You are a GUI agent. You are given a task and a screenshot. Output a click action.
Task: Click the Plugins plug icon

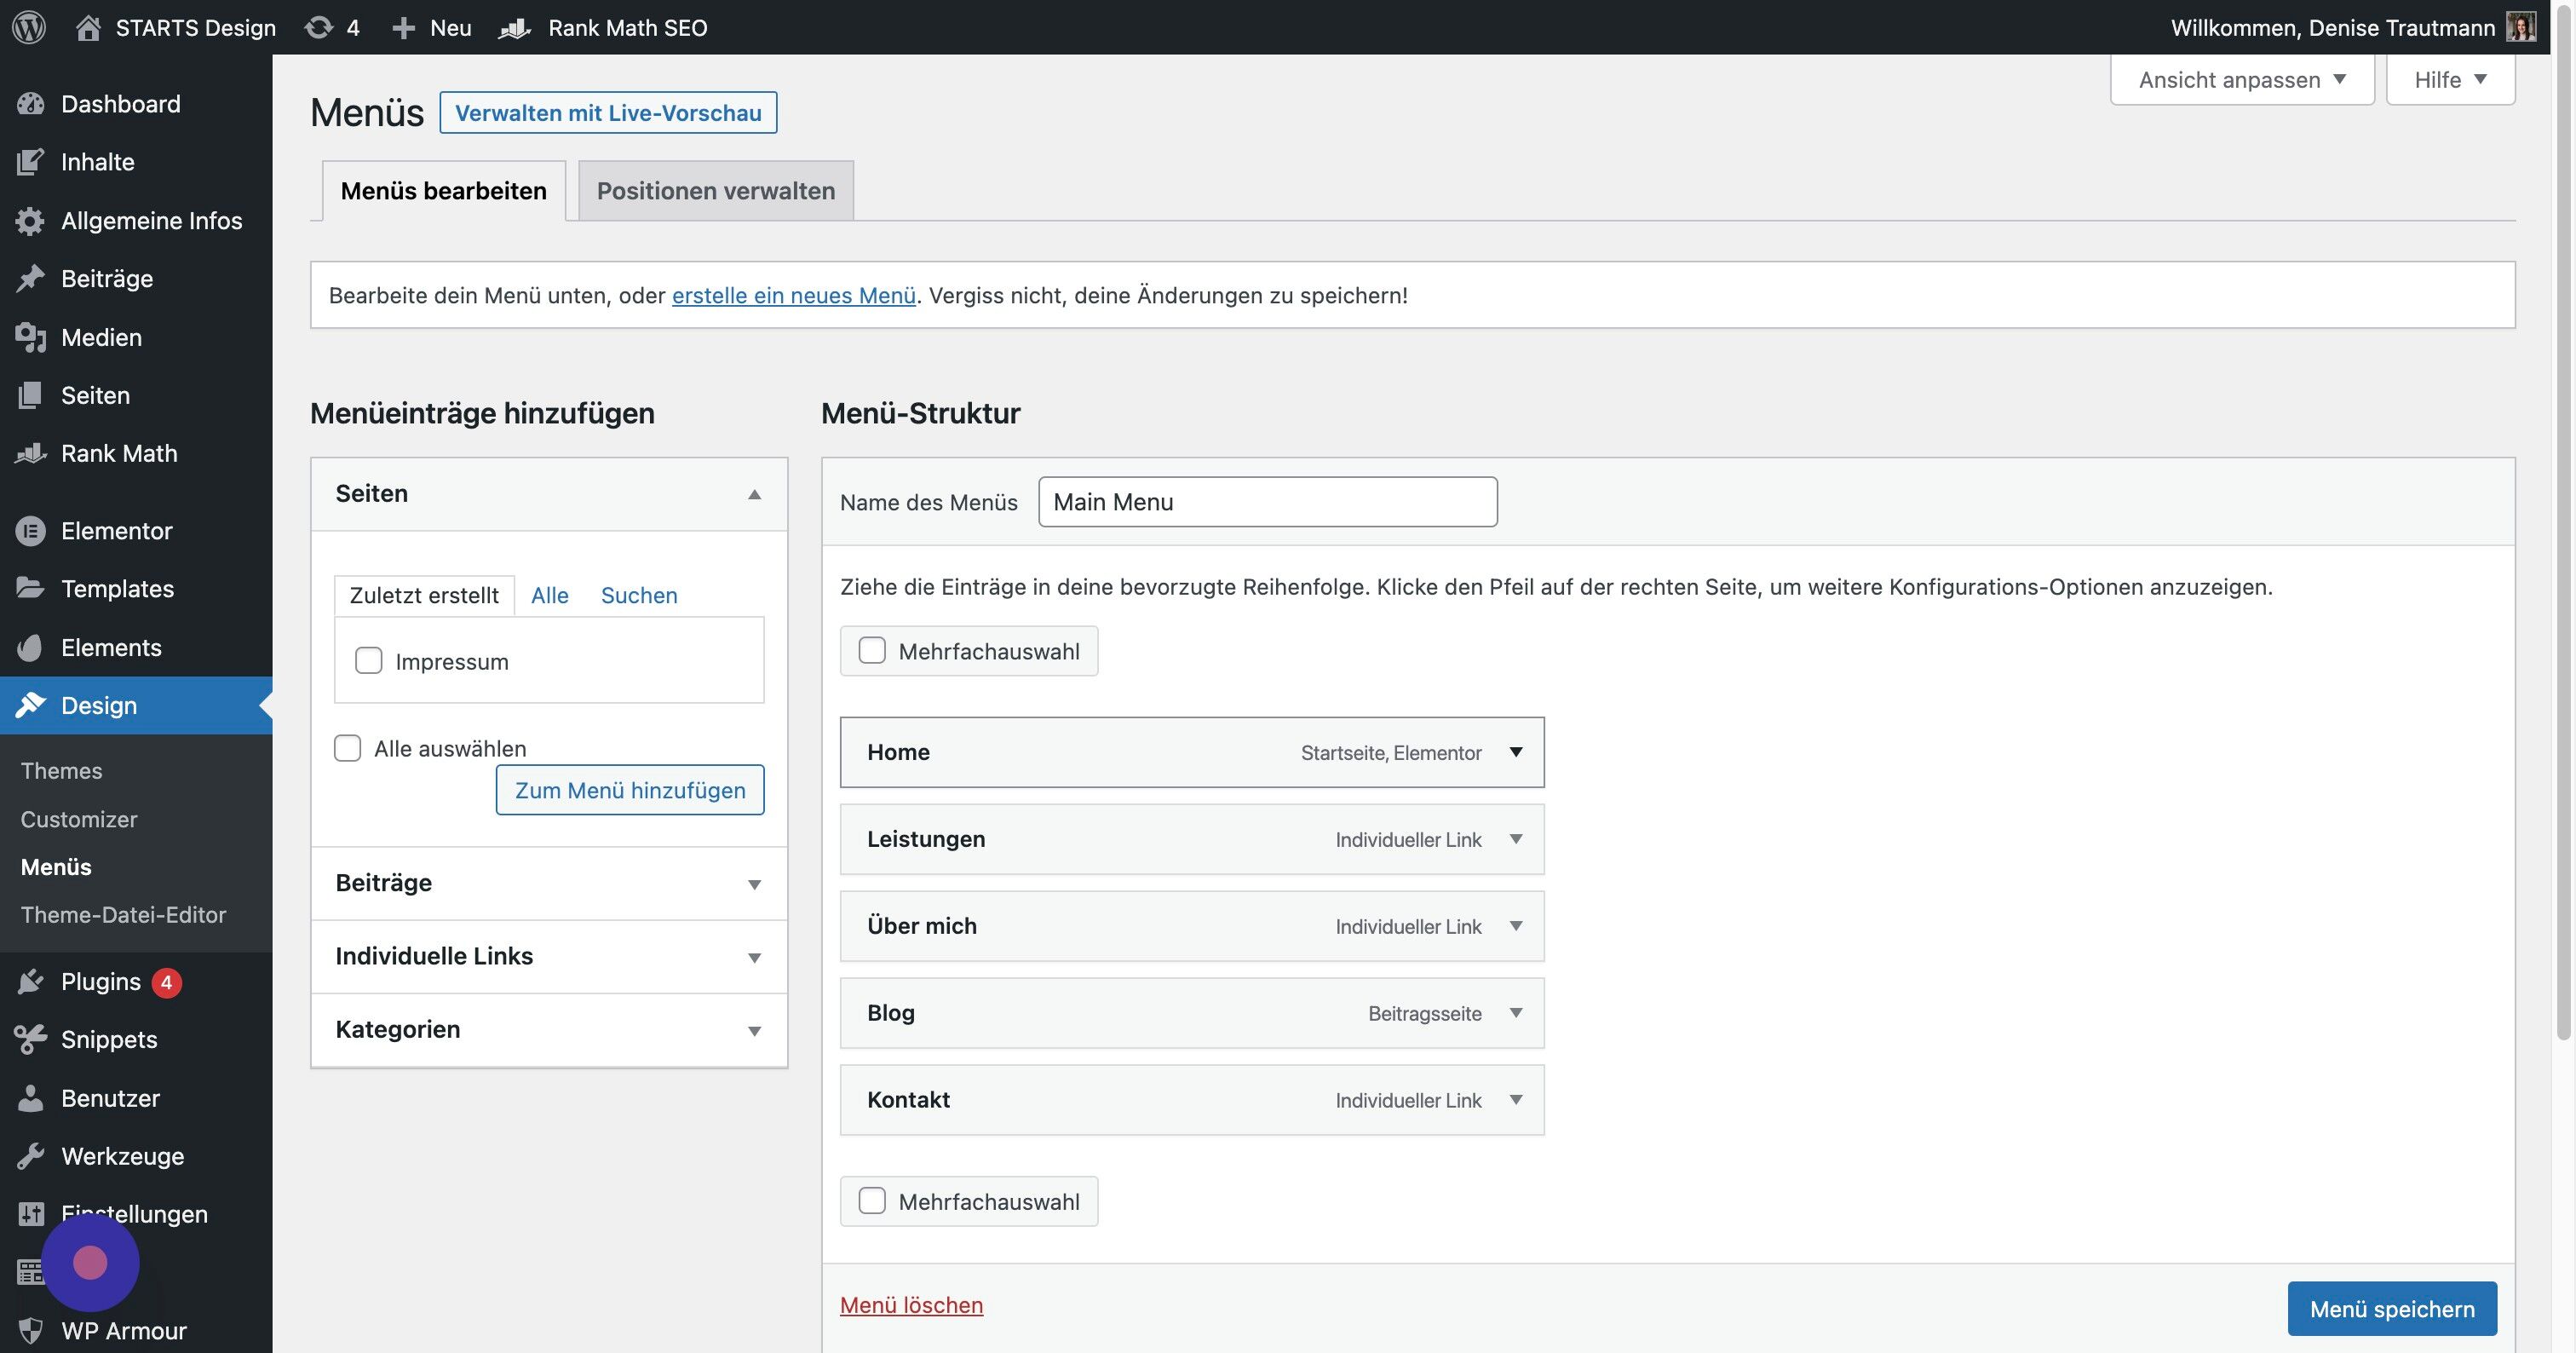point(31,982)
